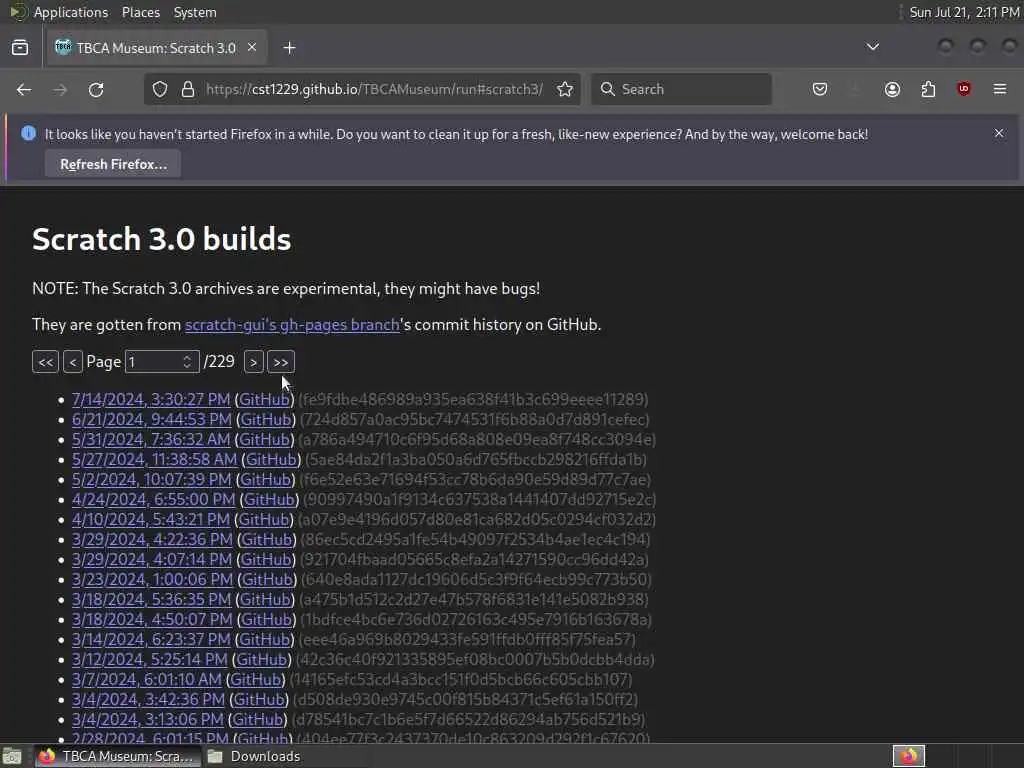This screenshot has width=1024, height=768.
Task: Click show desktop icon in bottom panel
Action: pyautogui.click(x=12, y=756)
